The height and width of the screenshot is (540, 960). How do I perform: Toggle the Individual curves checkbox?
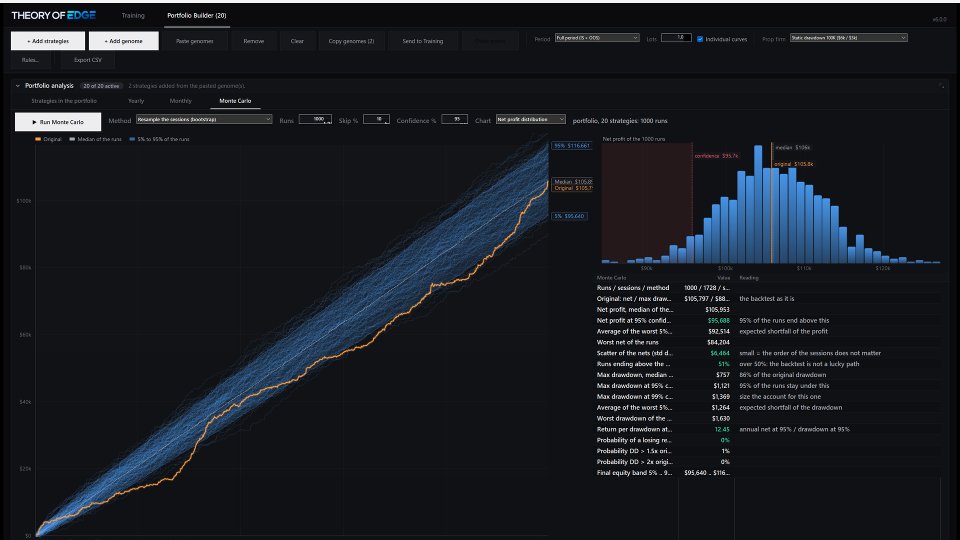click(700, 39)
